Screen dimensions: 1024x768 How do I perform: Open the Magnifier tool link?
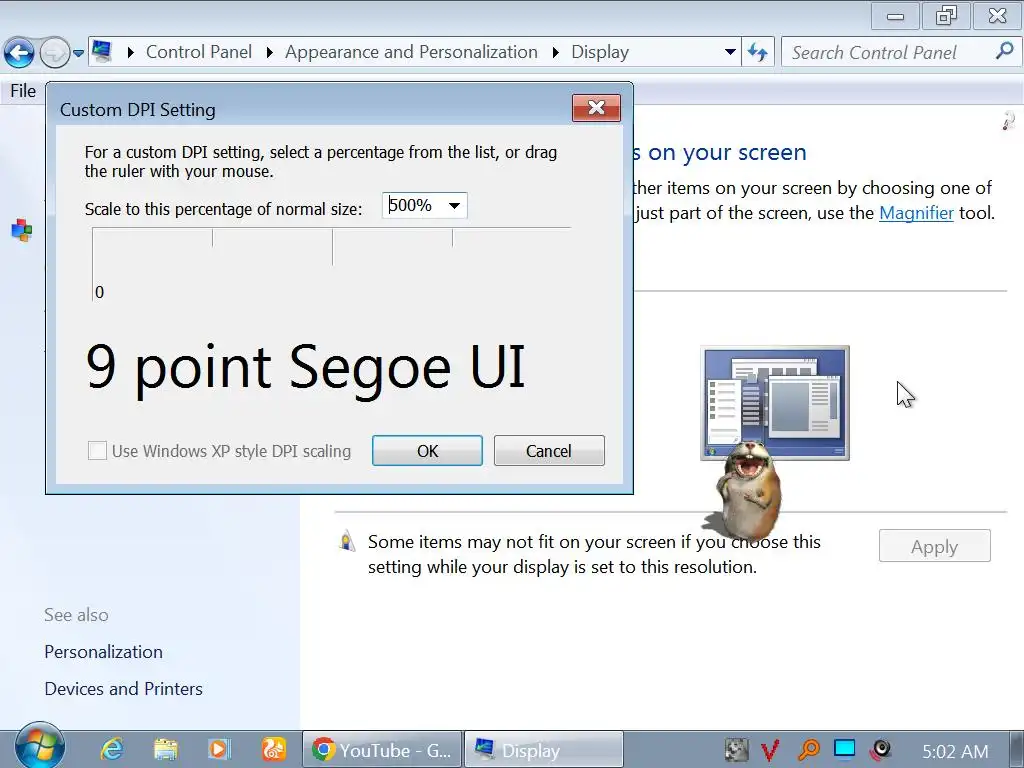click(x=916, y=213)
